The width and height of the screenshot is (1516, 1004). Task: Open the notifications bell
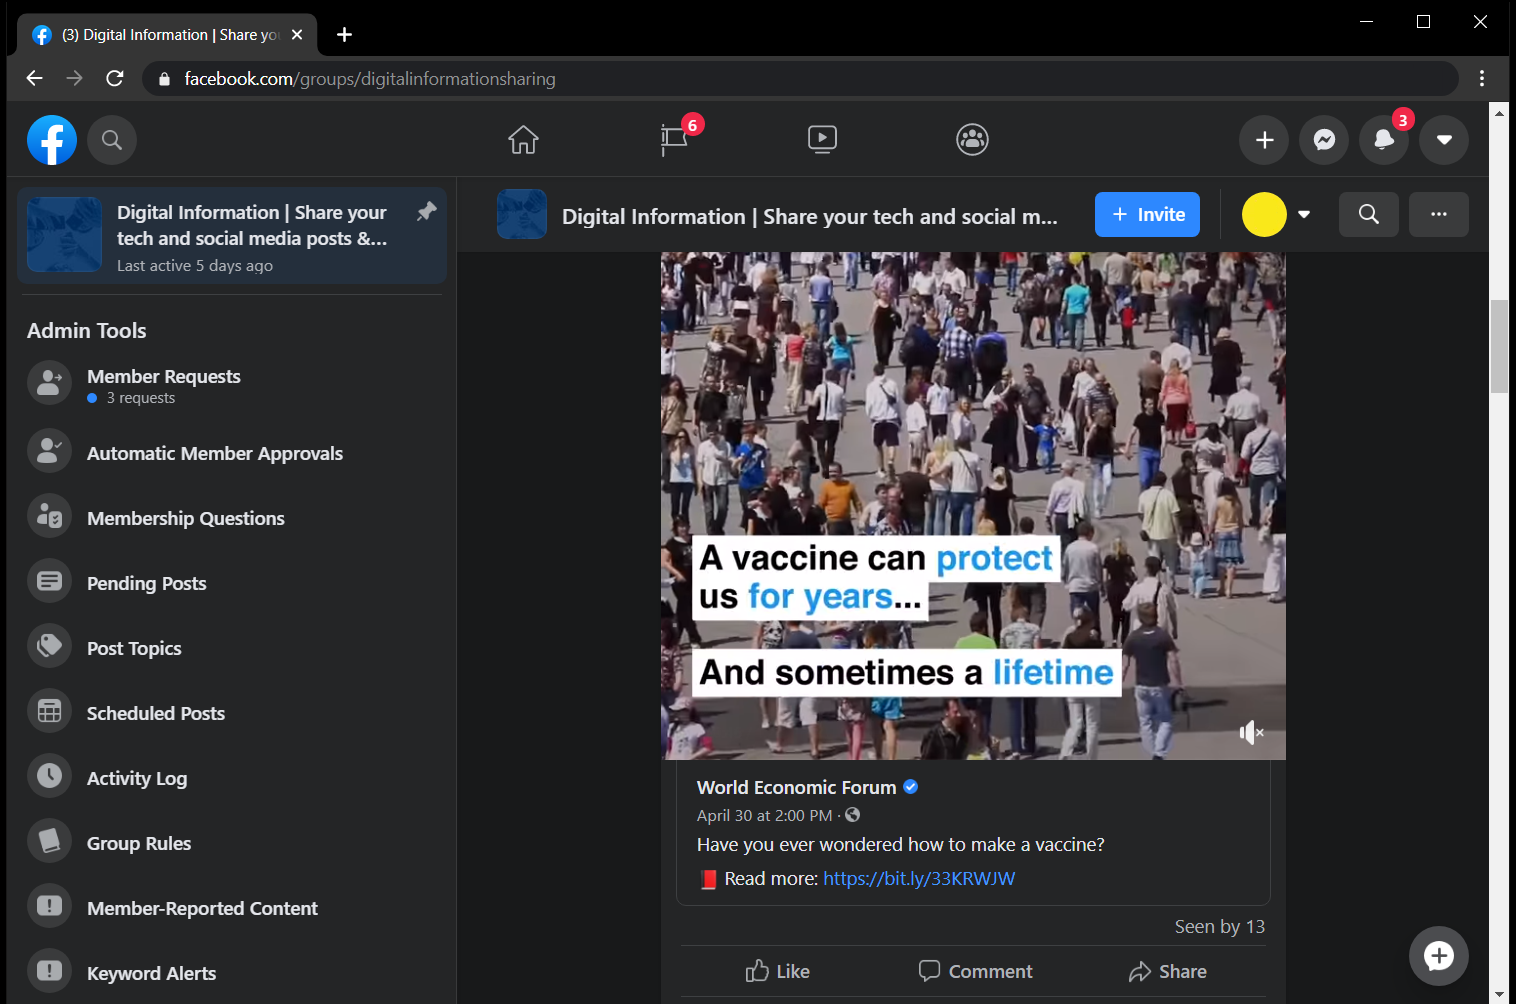tap(1384, 140)
